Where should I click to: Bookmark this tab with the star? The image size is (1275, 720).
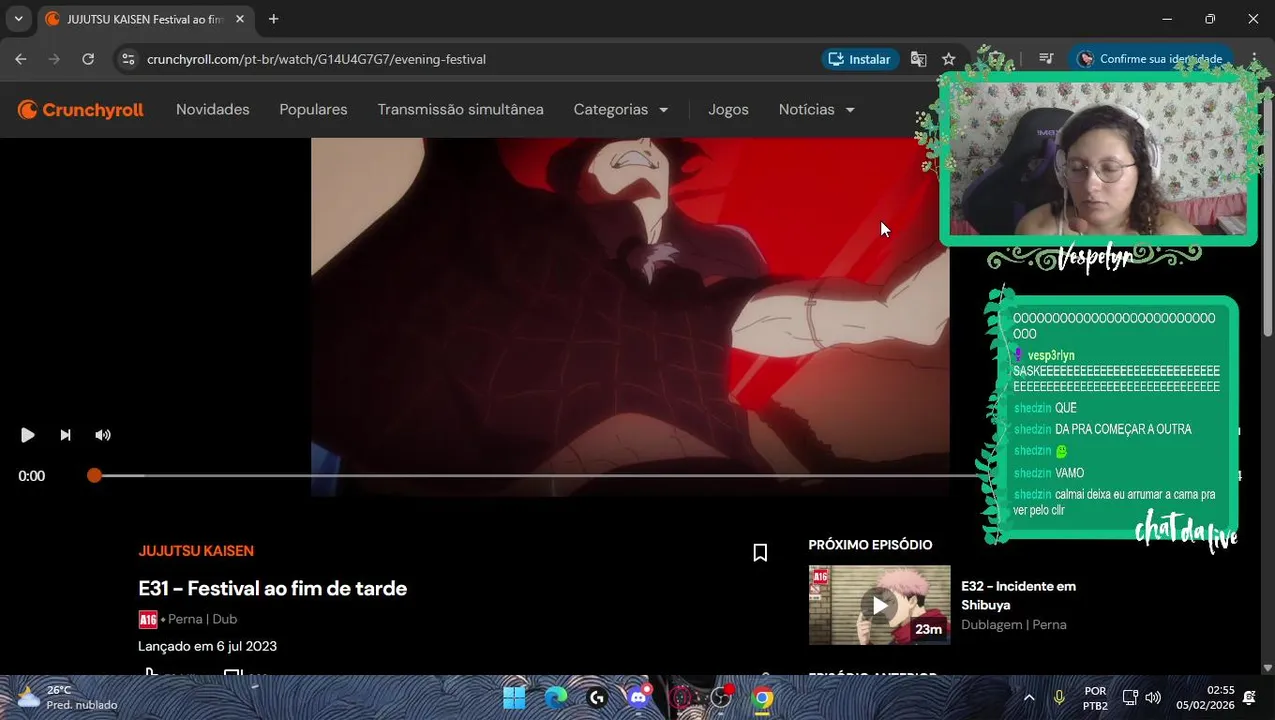[x=949, y=59]
